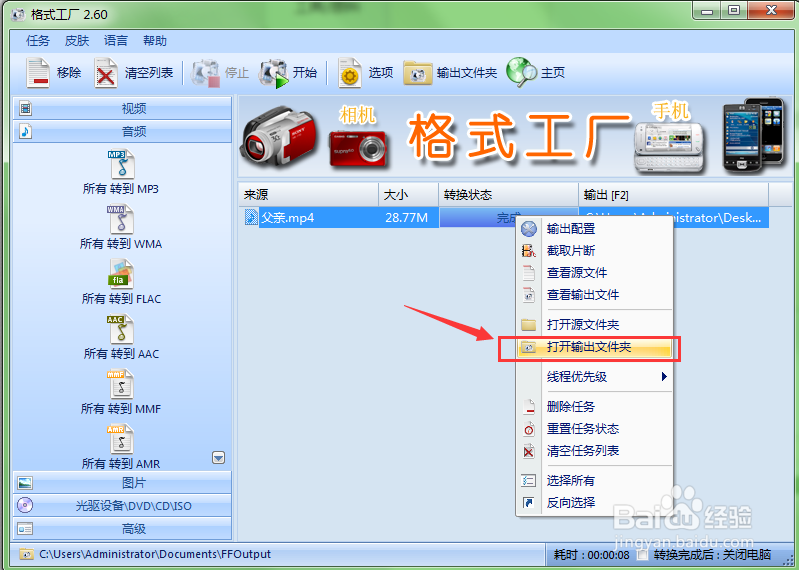Open the Language (语言) menu
This screenshot has height=570, width=799.
(x=116, y=41)
